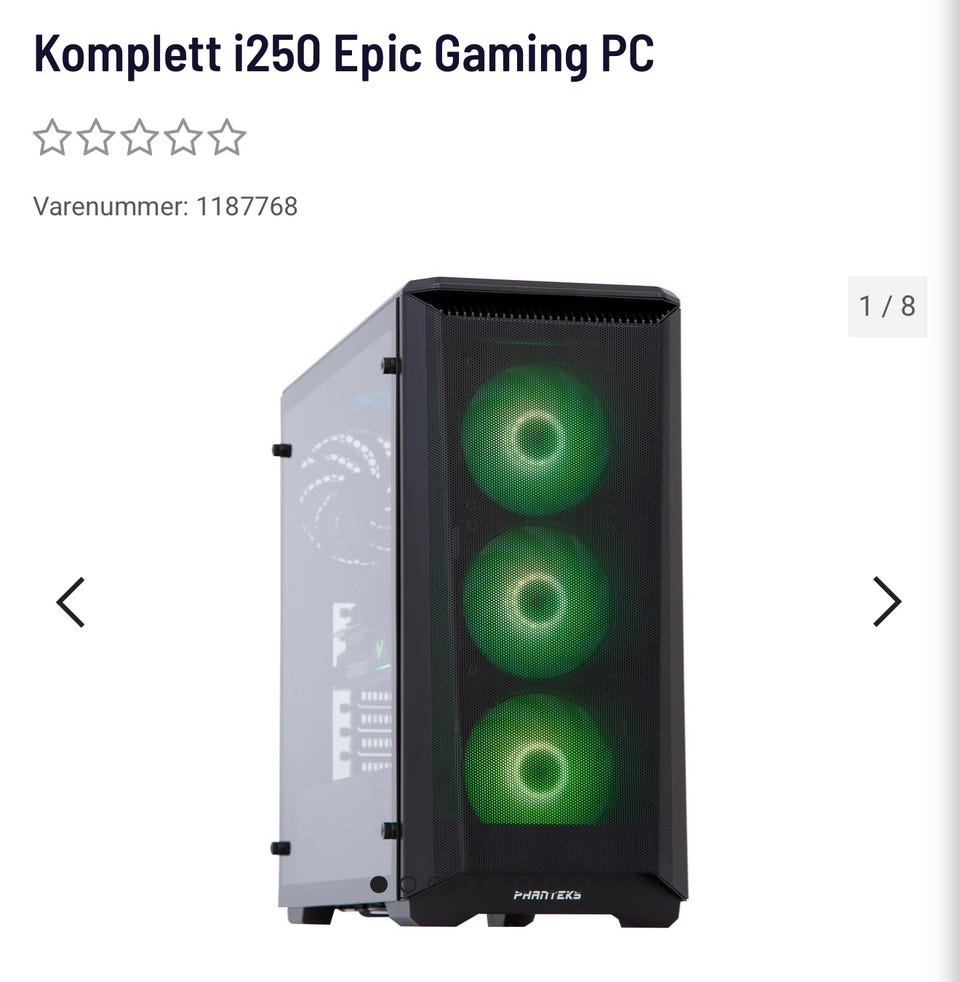Click the top green fan in the image

point(536,438)
